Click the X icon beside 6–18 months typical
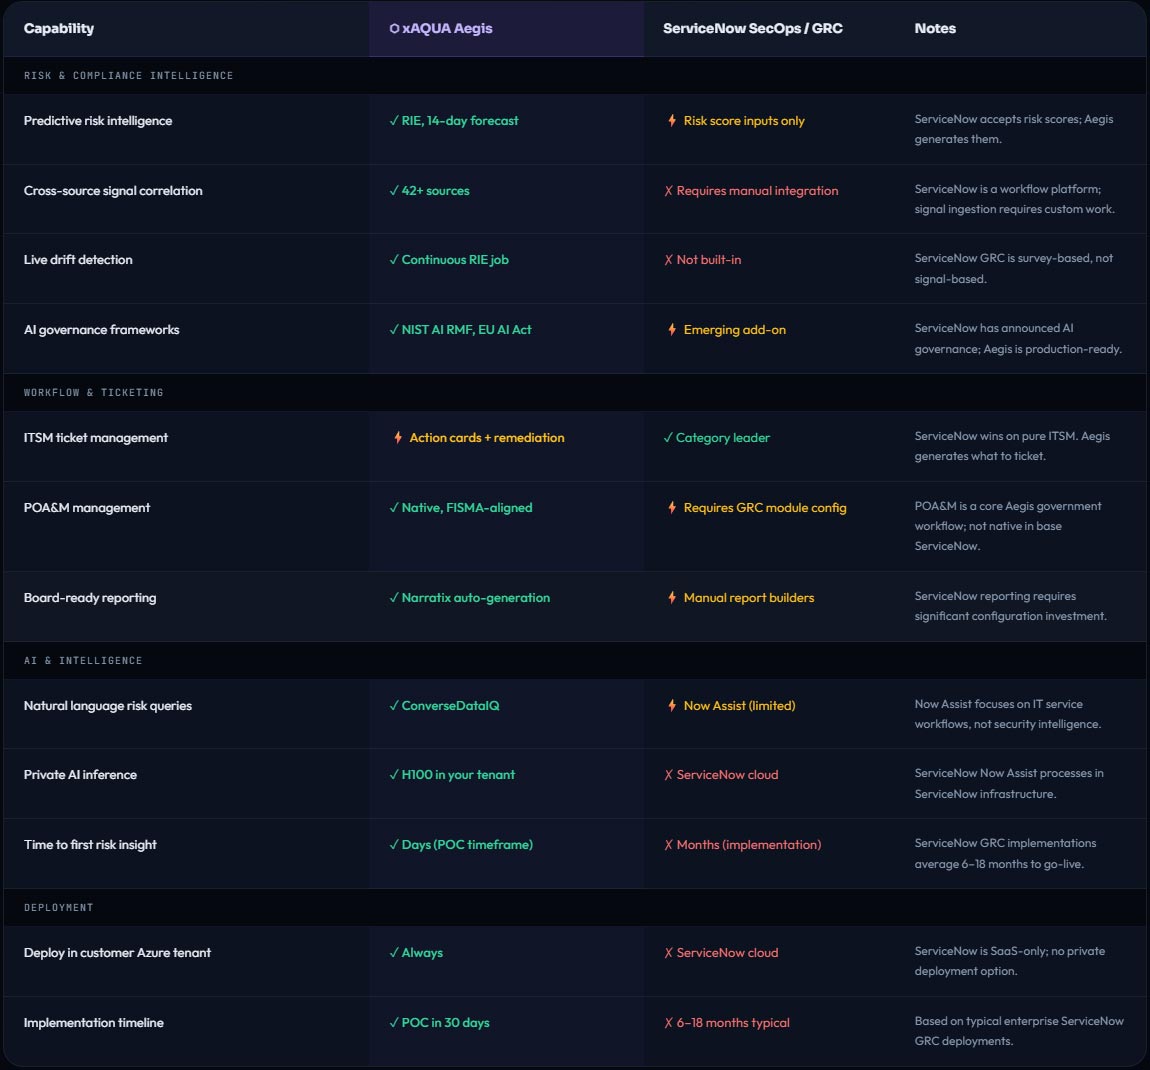Image resolution: width=1150 pixels, height=1070 pixels. [668, 1023]
